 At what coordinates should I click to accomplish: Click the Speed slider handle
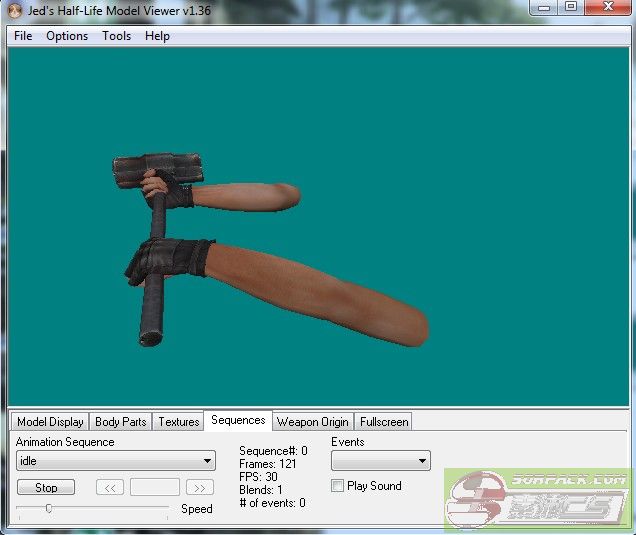[x=49, y=508]
